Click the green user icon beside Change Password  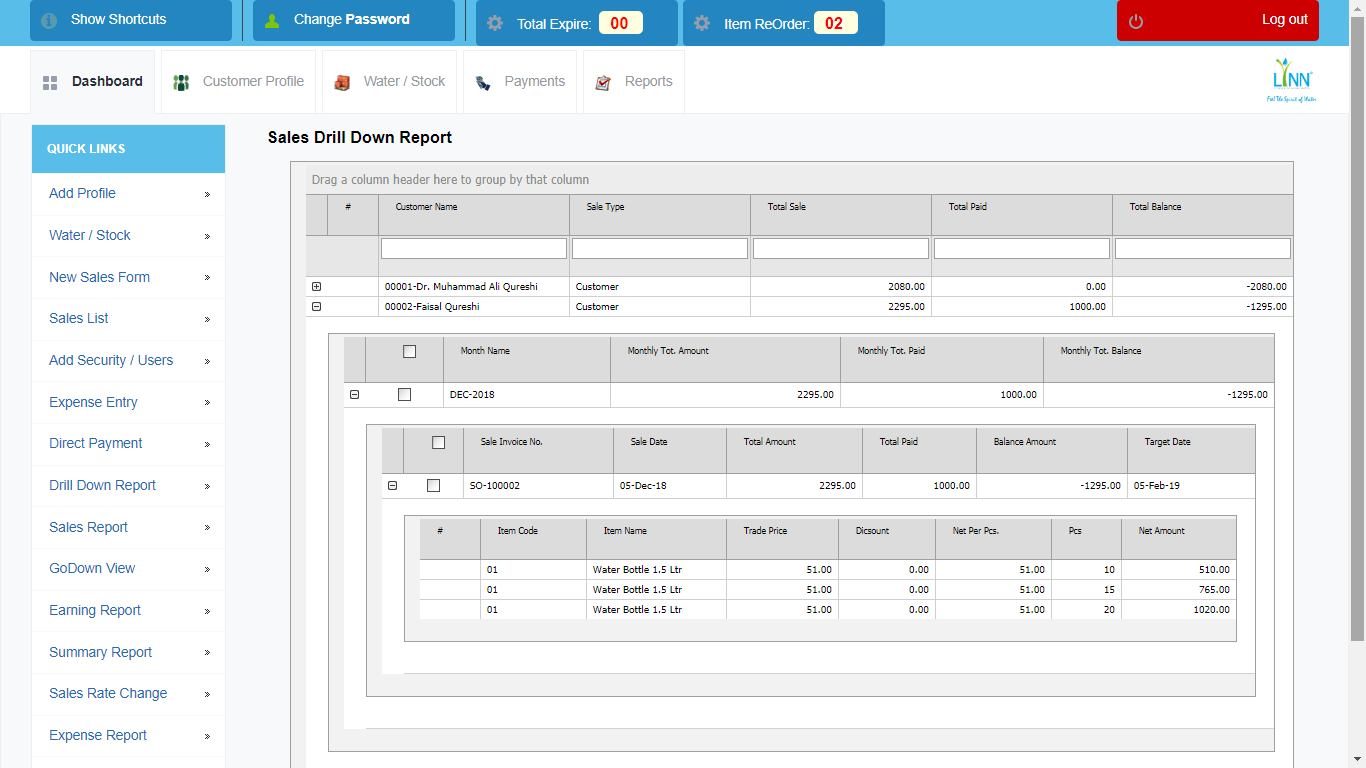272,19
